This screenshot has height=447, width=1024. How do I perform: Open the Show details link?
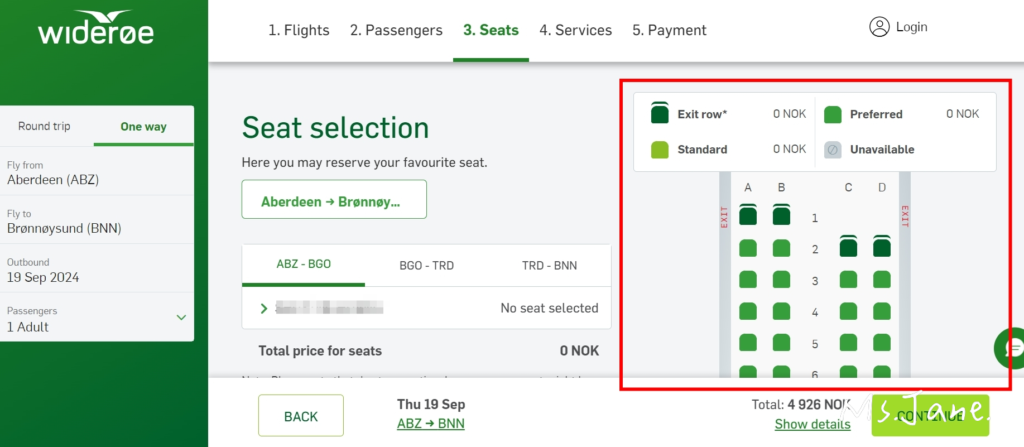(812, 424)
